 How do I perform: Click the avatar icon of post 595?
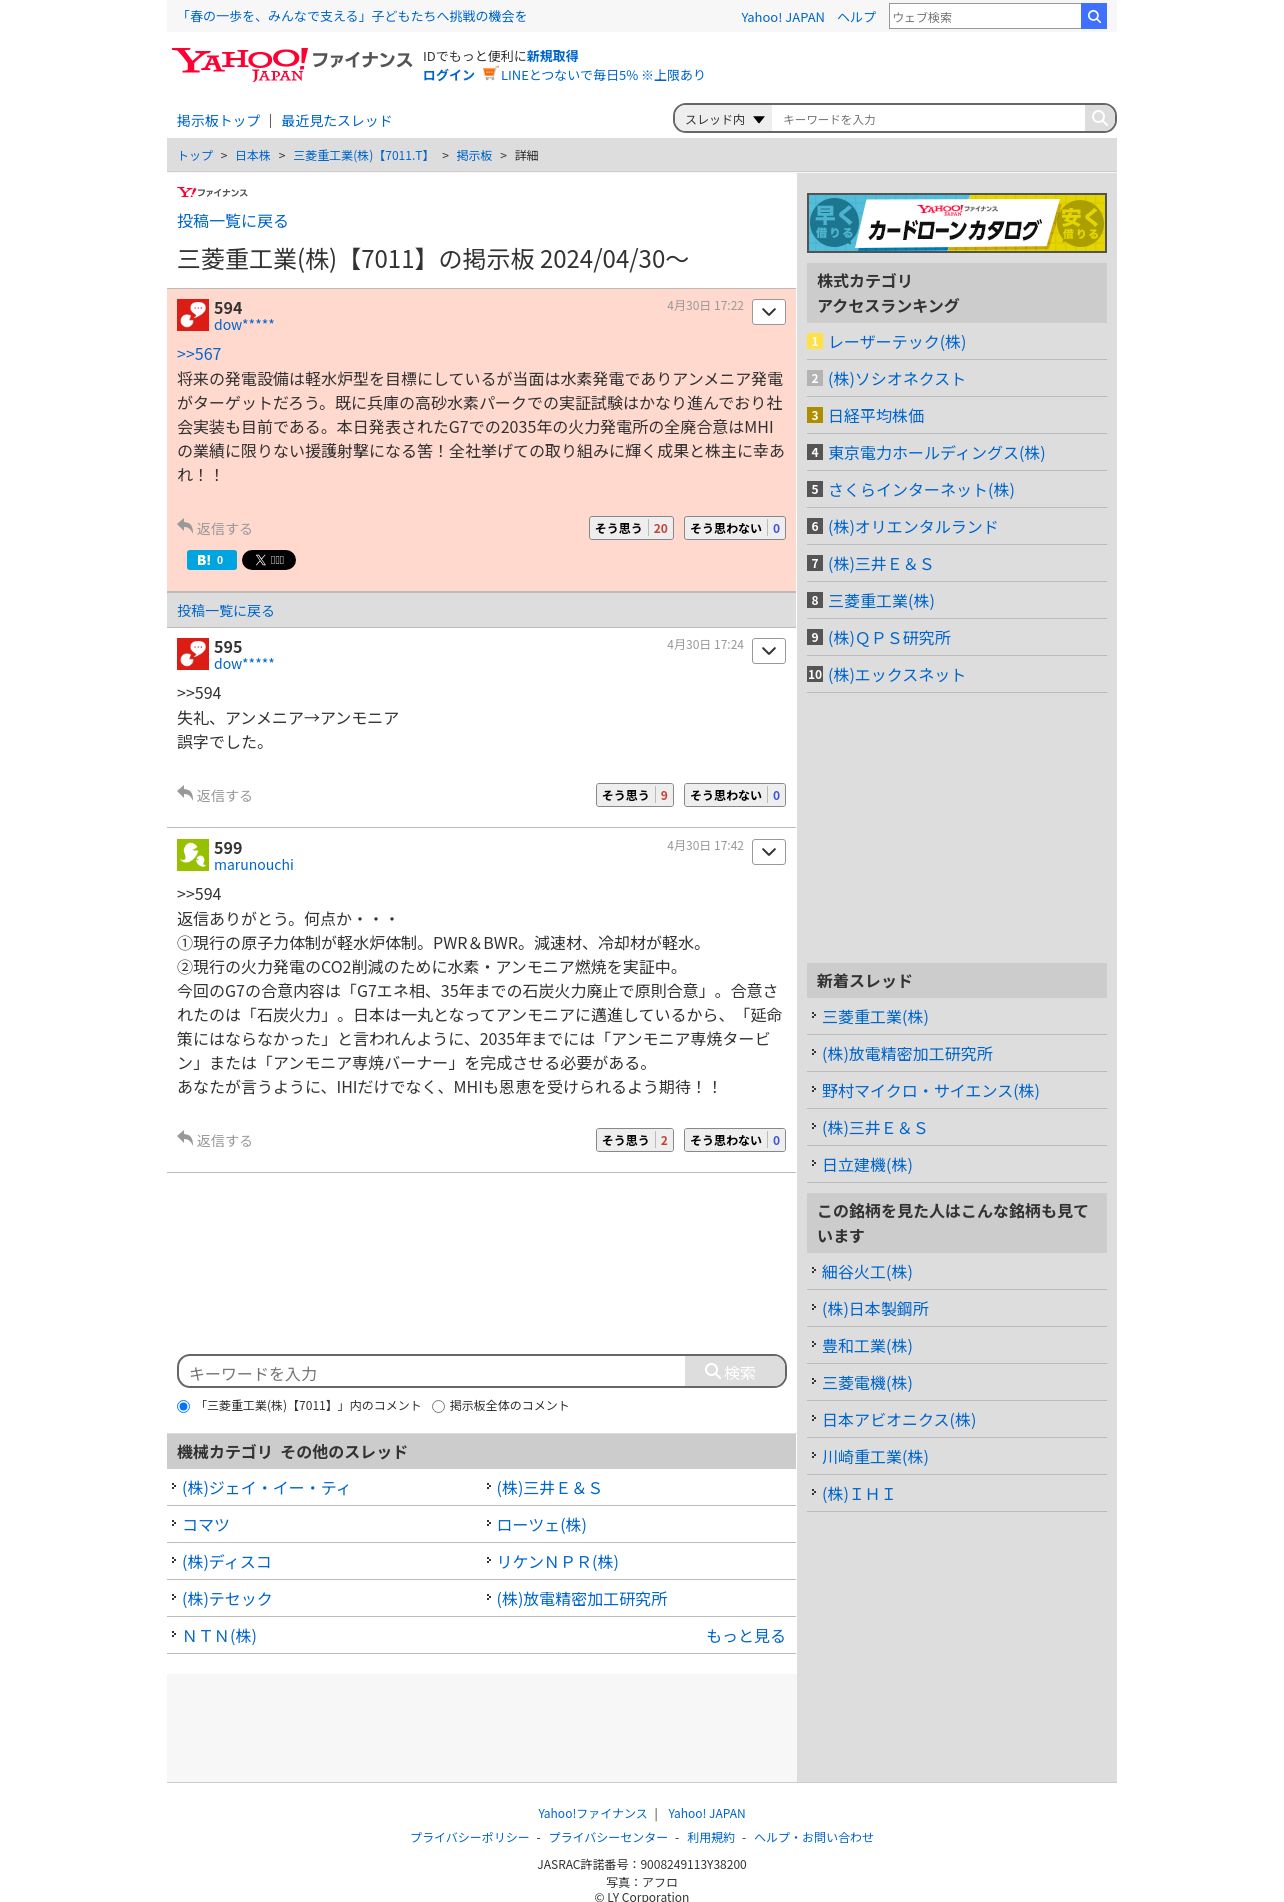pos(193,654)
